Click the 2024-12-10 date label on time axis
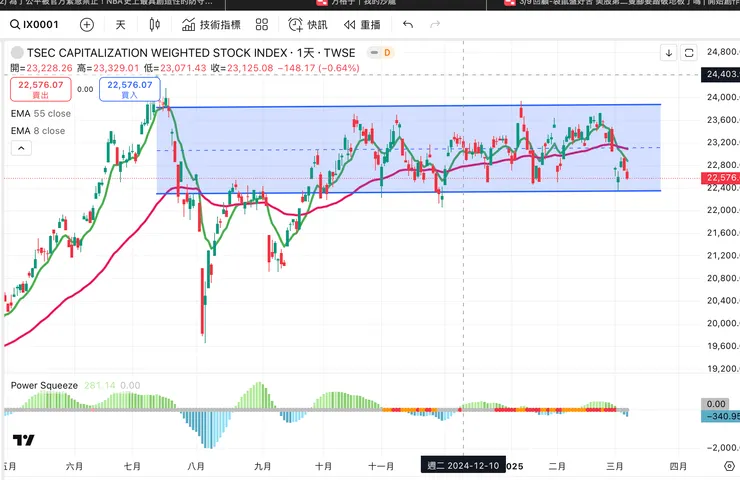Viewport: 740px width, 480px height. [x=463, y=466]
